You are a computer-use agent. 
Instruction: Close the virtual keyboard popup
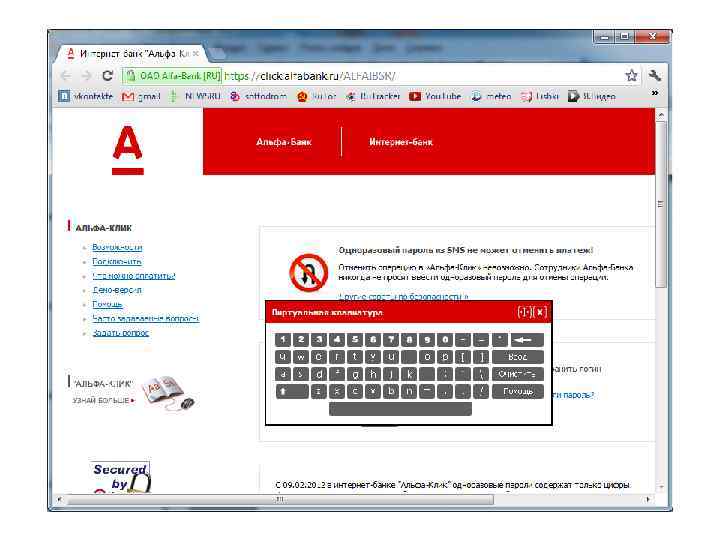pos(540,312)
